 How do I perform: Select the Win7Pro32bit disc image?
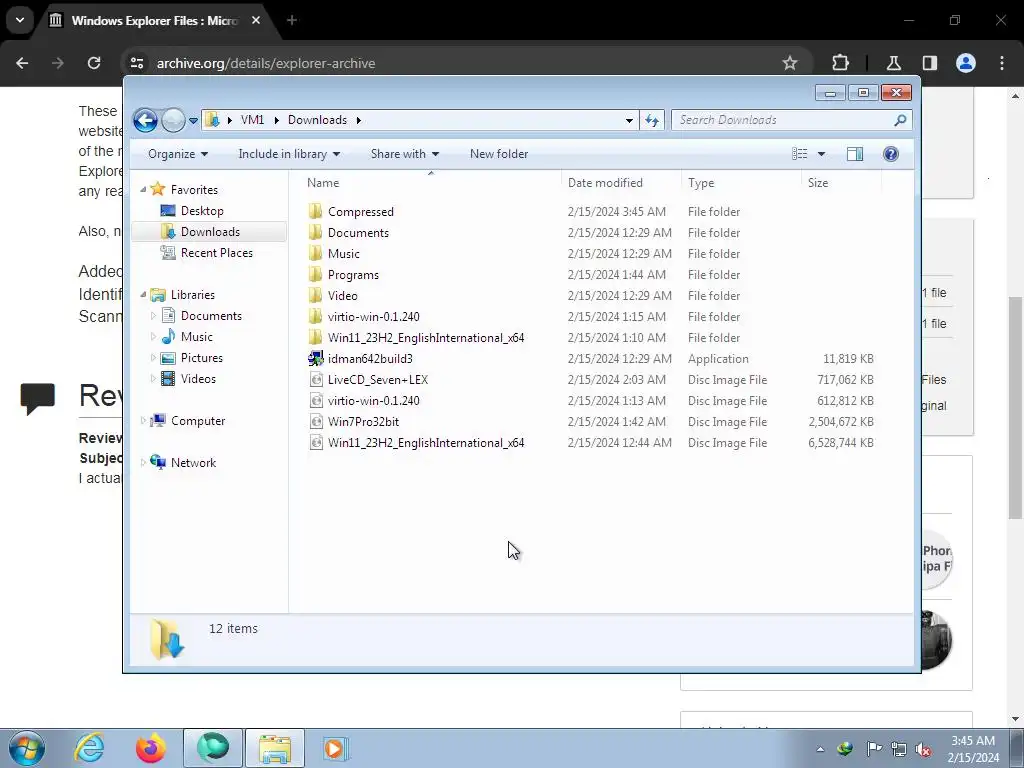click(x=363, y=422)
